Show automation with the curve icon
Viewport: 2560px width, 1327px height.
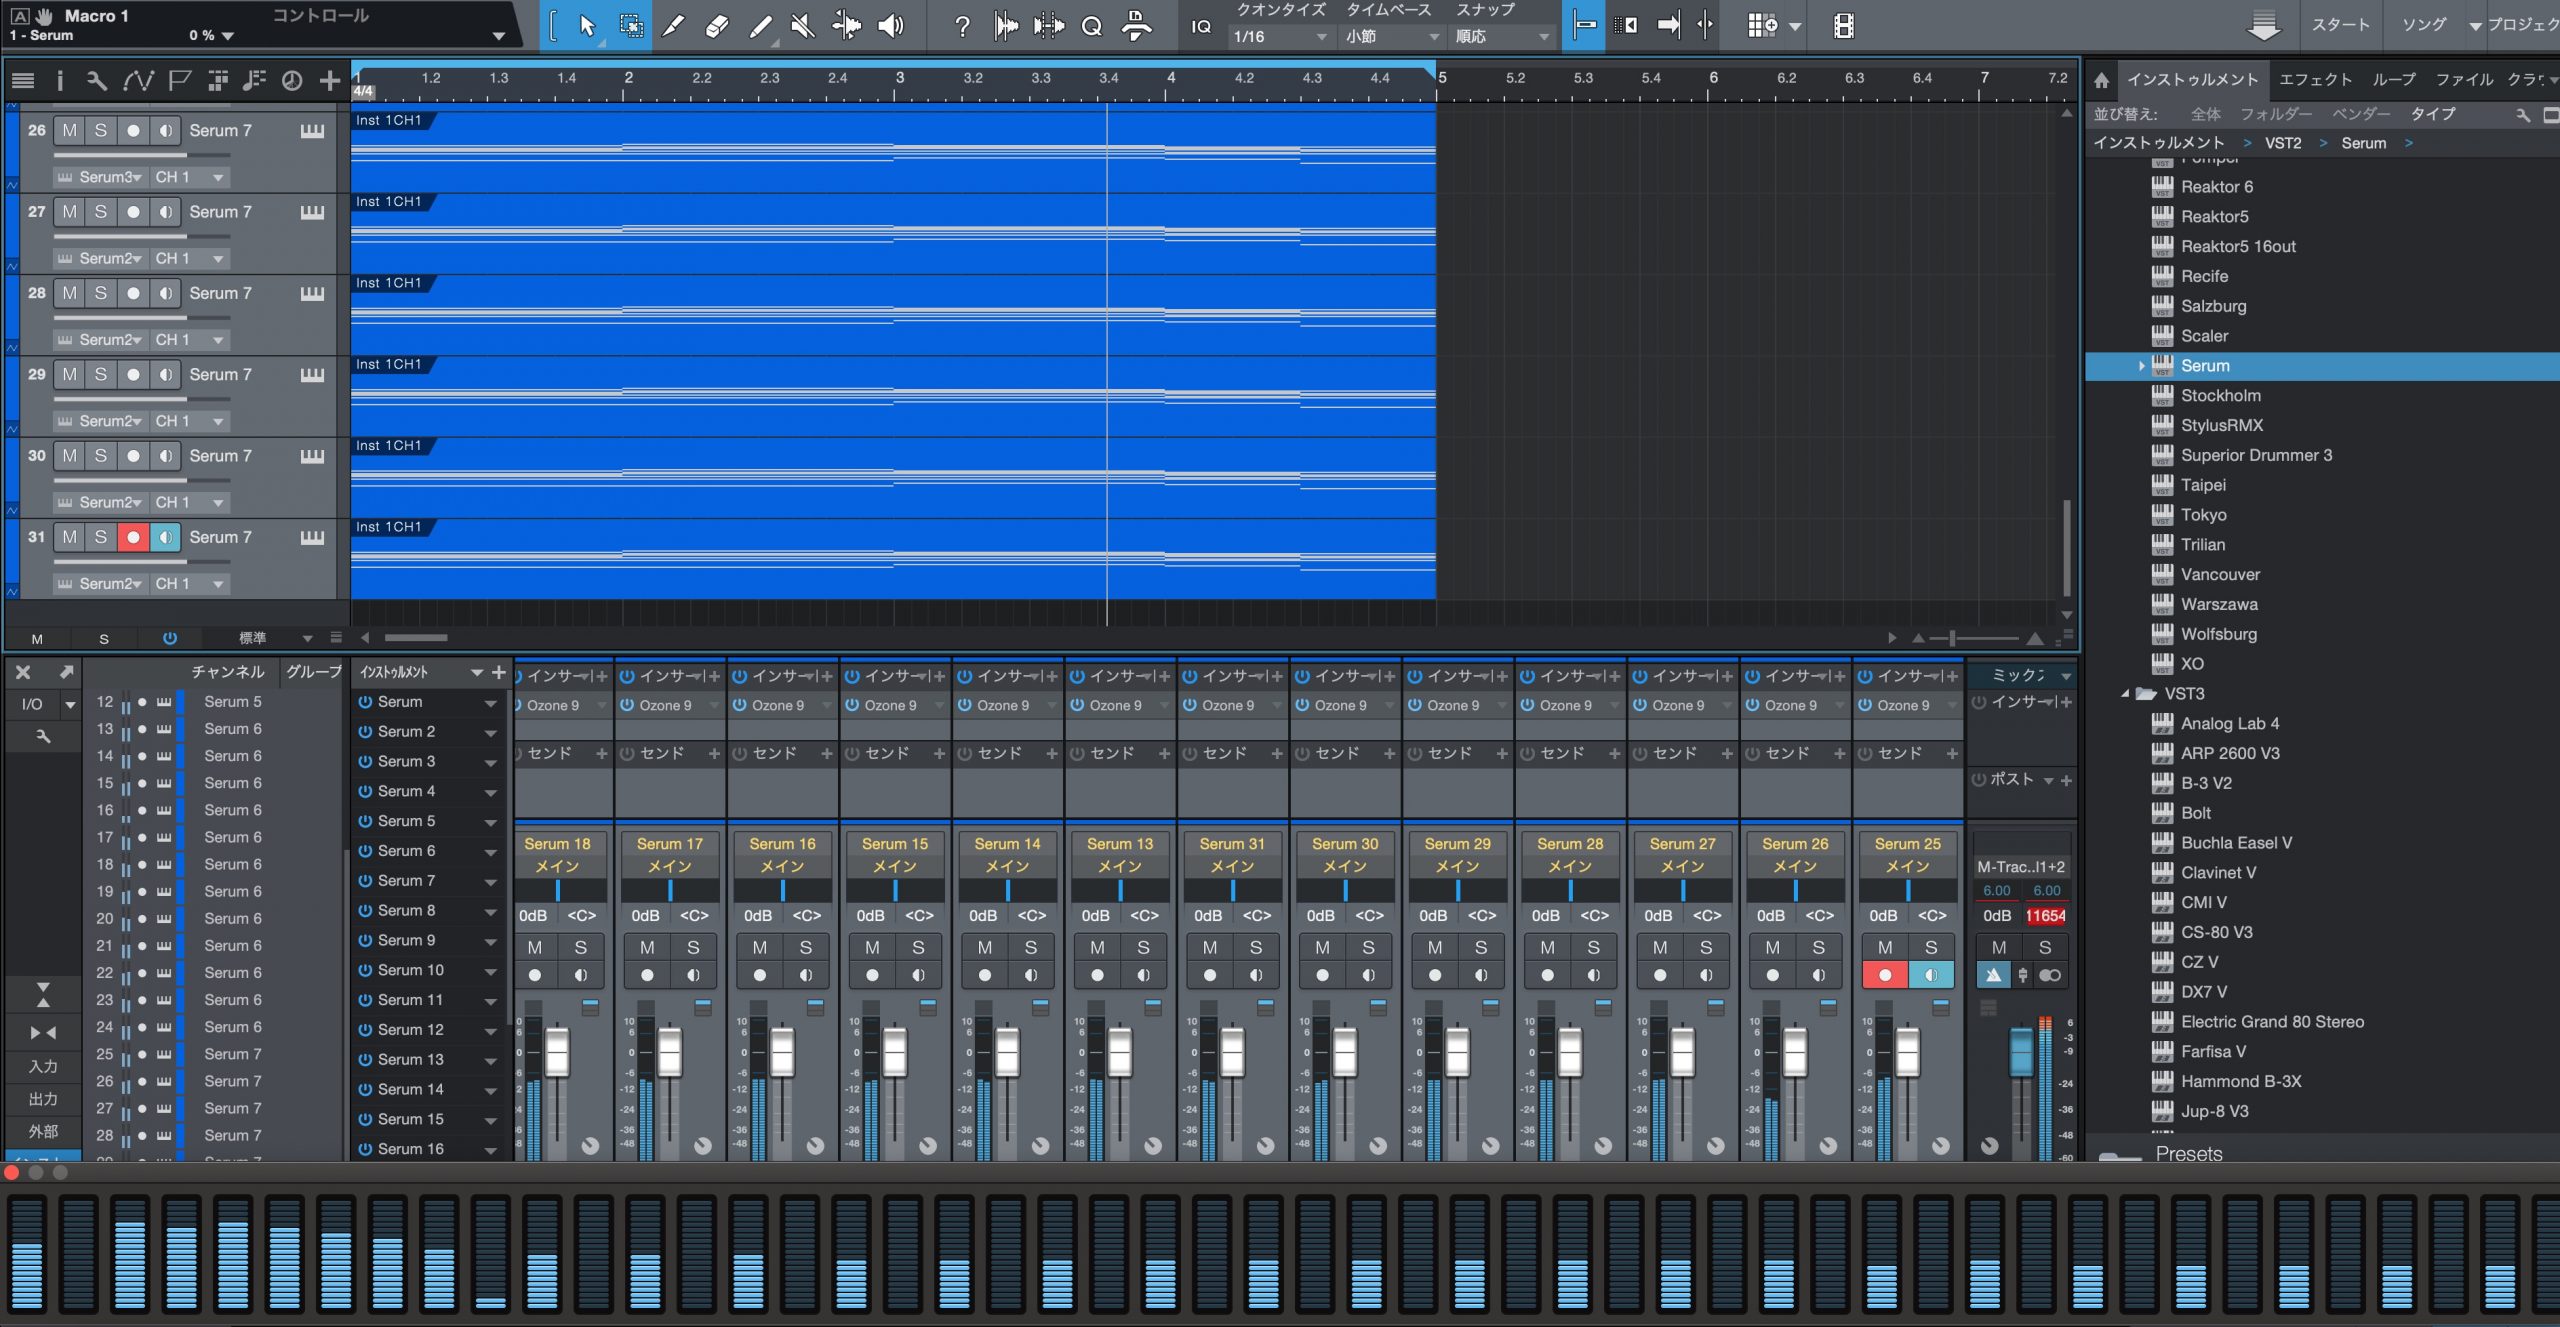pyautogui.click(x=138, y=81)
